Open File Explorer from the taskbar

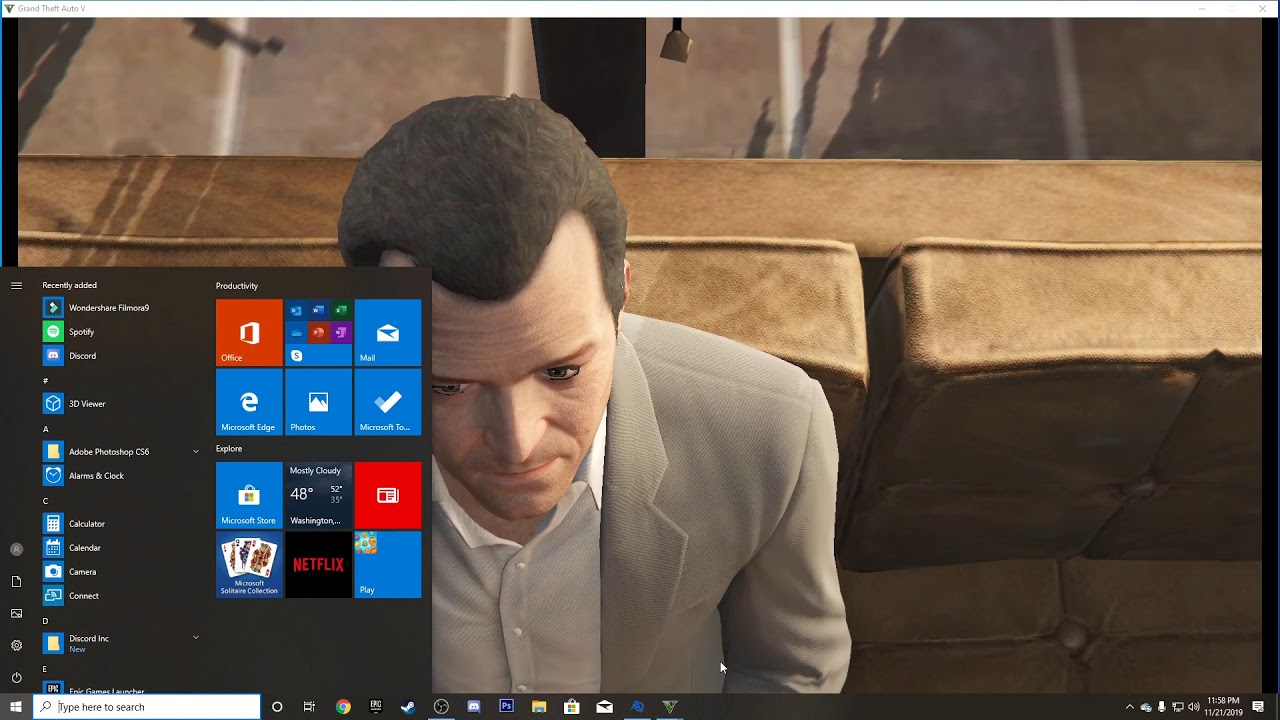pyautogui.click(x=539, y=707)
